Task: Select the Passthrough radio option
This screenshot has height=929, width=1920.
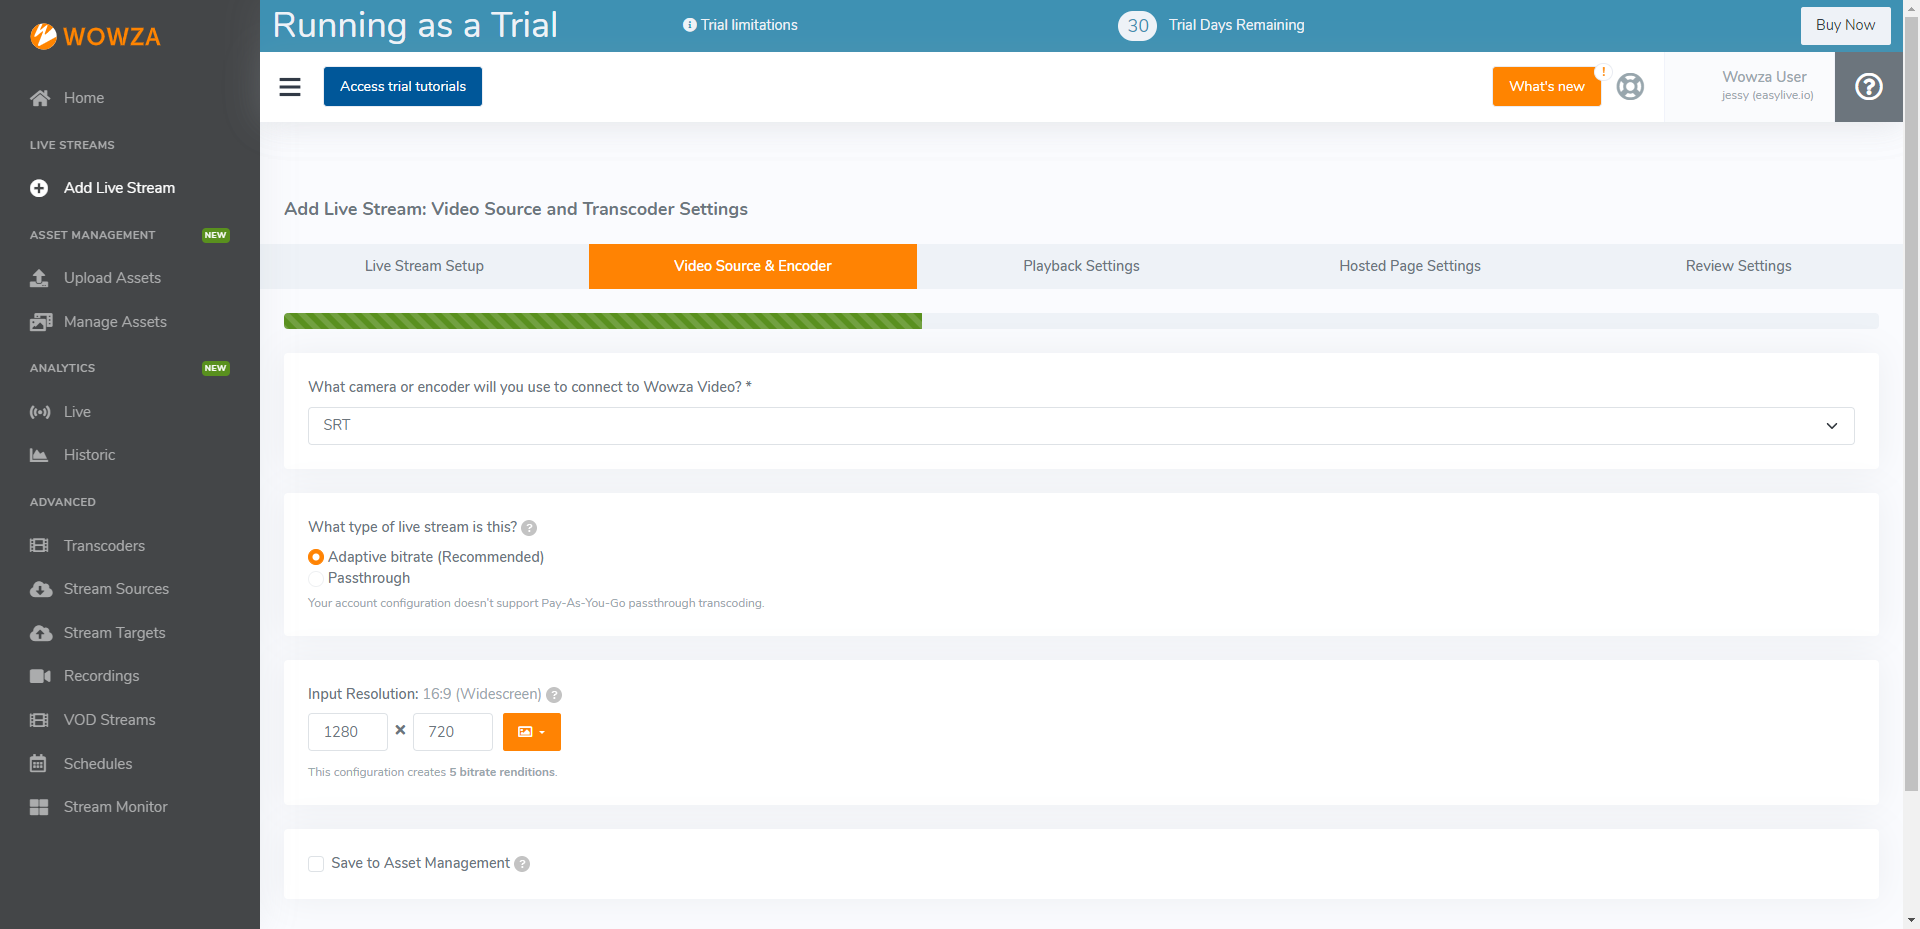Action: pyautogui.click(x=316, y=578)
